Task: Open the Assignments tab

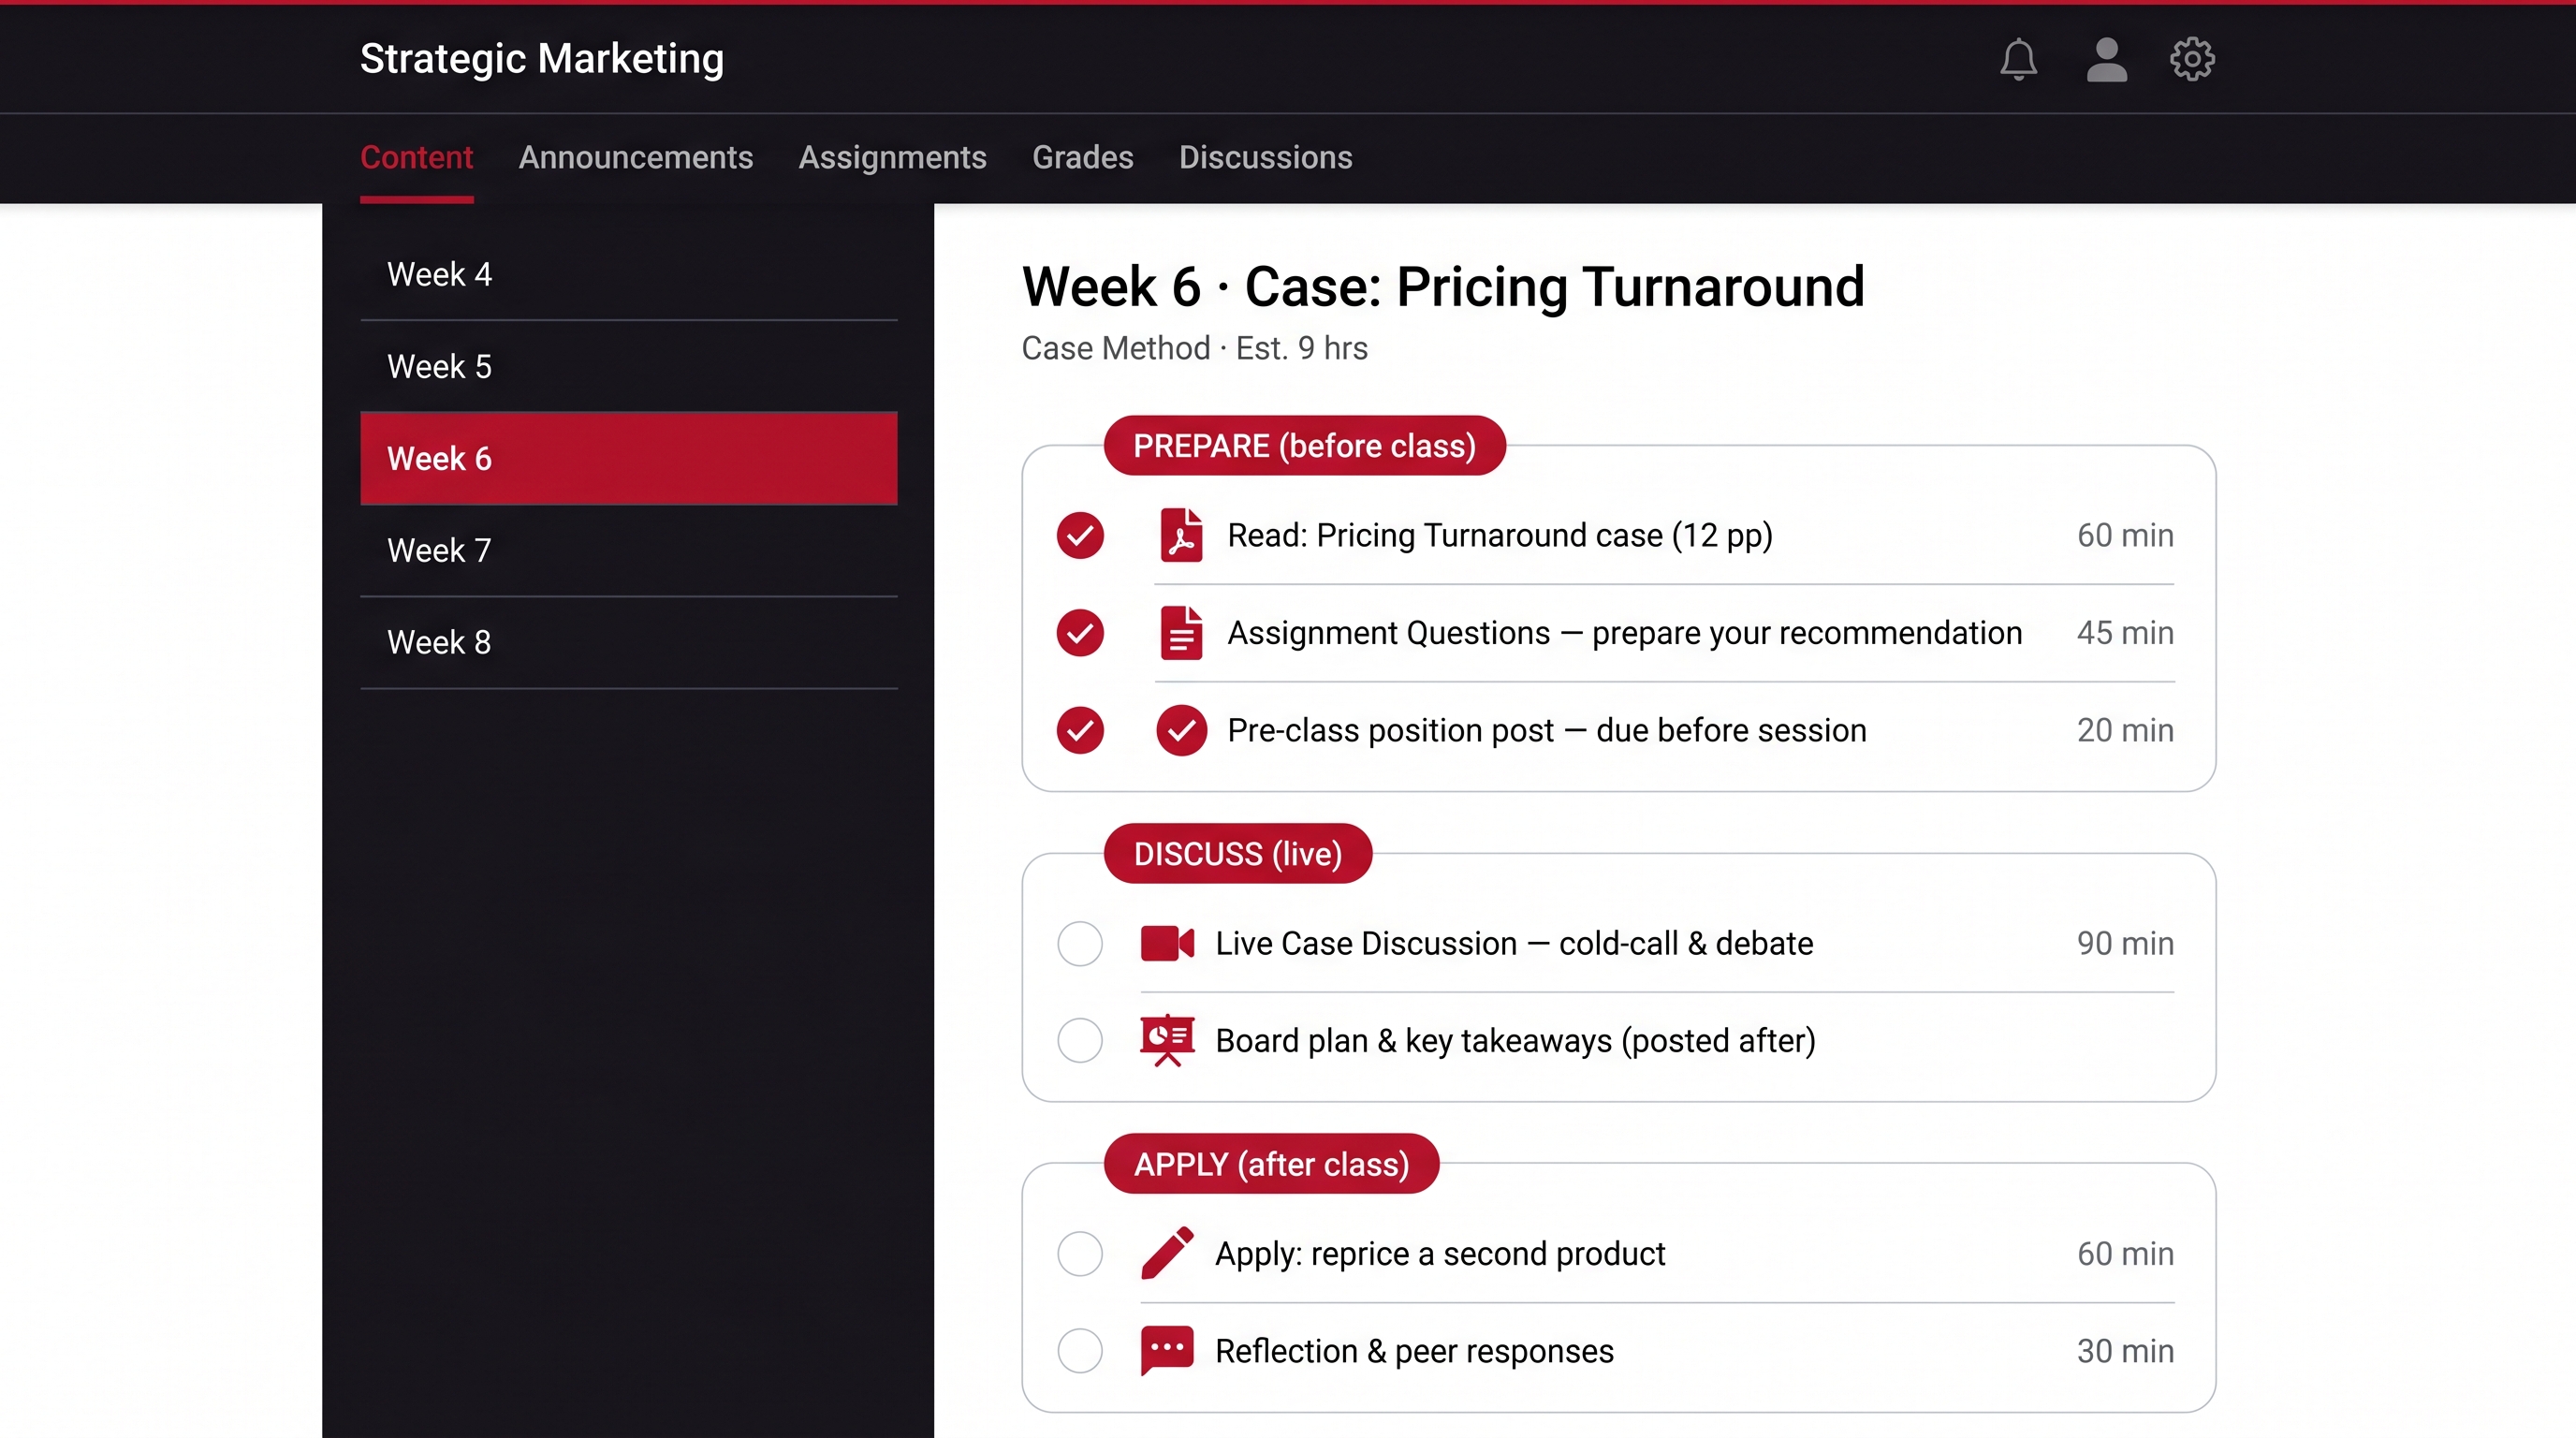Action: [892, 157]
